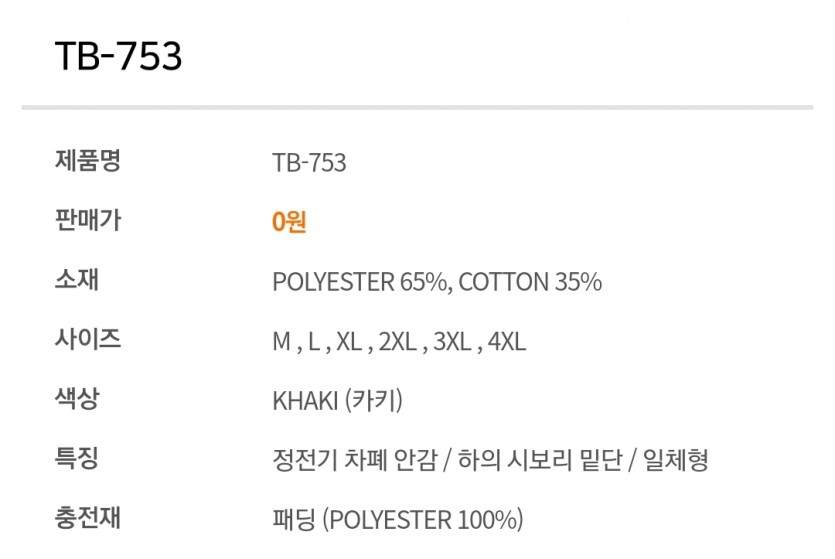Screen dimensions: 835x559
Task: Click the 패딩 (POLYESTER 100%) filling value
Action: (397, 521)
